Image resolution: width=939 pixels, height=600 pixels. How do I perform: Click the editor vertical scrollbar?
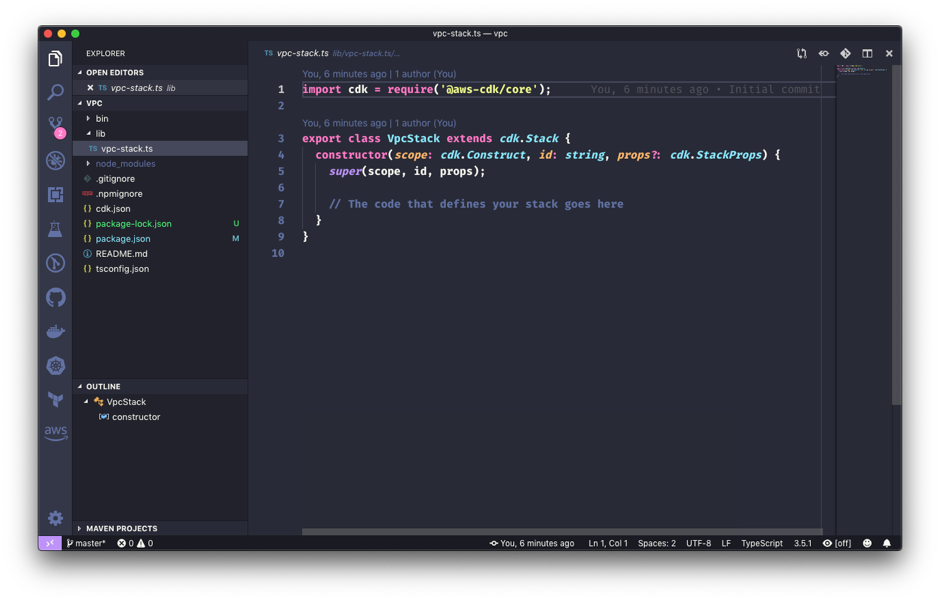pos(896,235)
